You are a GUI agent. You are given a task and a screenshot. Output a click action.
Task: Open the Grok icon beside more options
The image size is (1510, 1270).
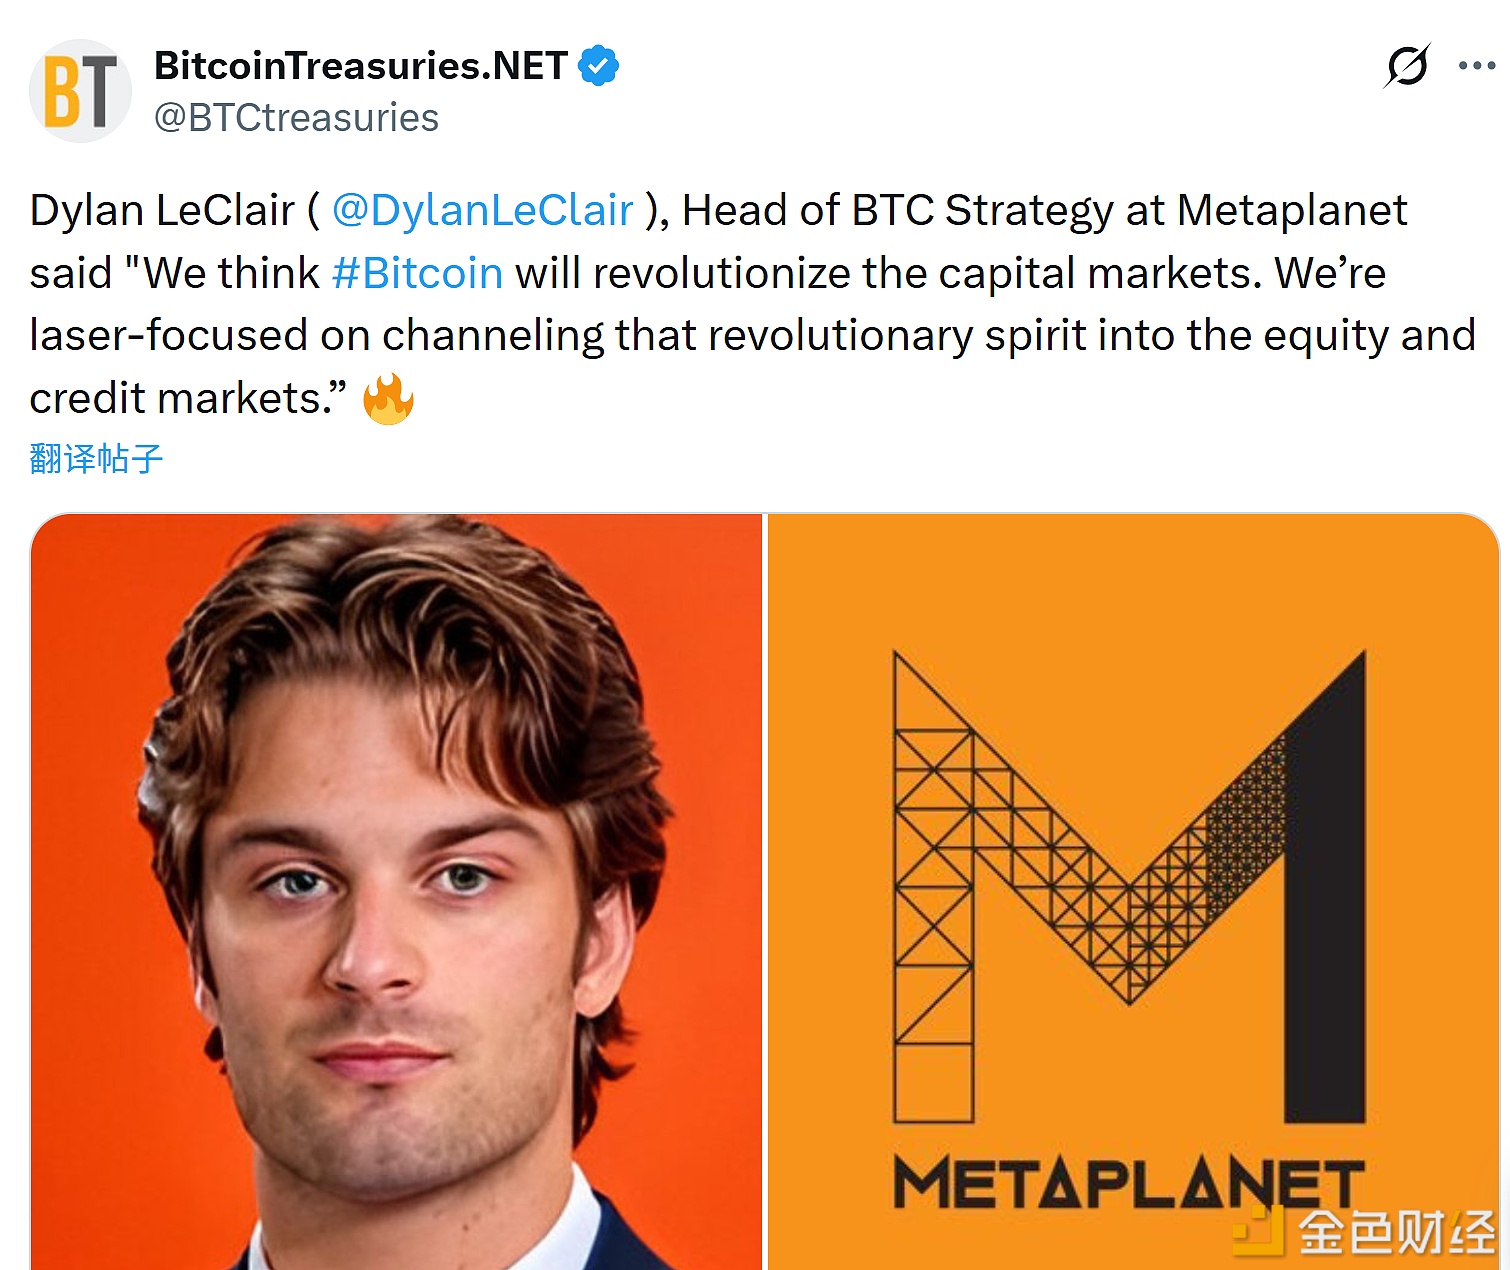click(1407, 66)
